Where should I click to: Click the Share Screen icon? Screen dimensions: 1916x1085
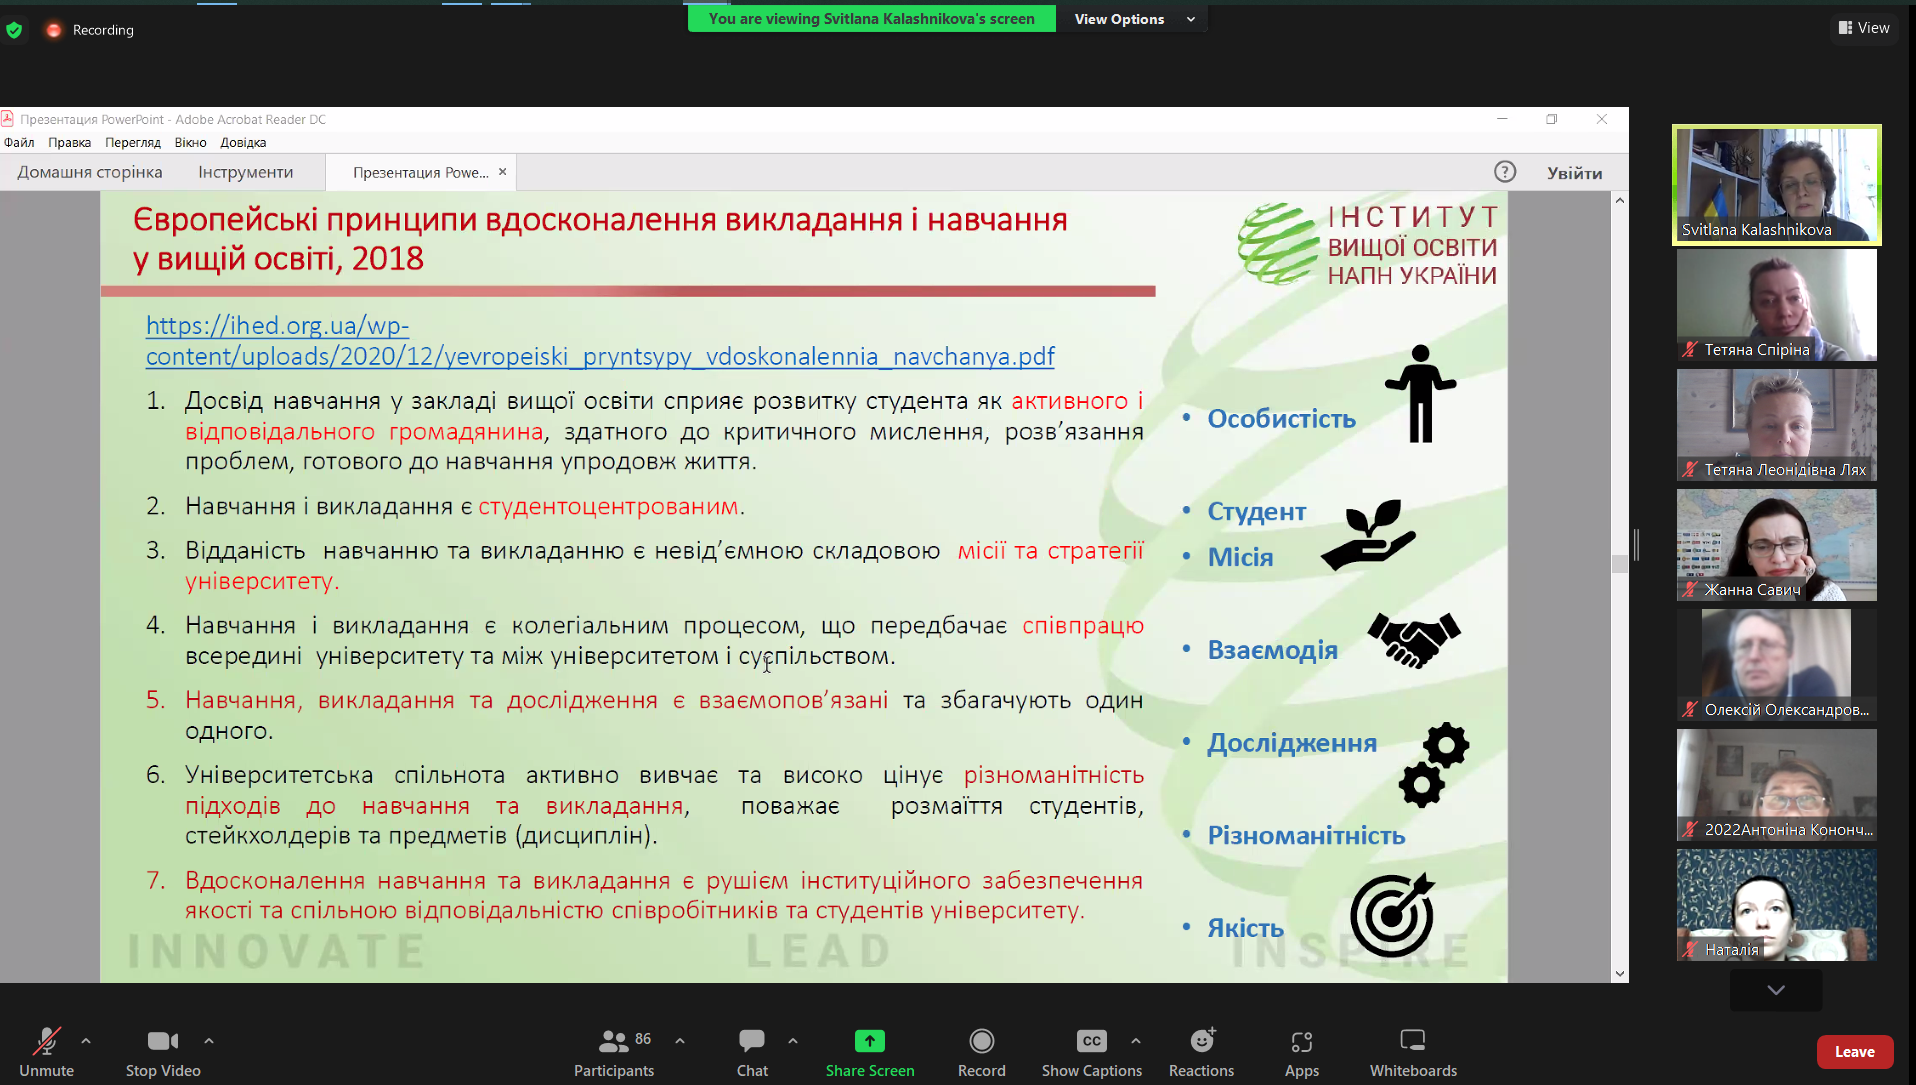[x=869, y=1042]
